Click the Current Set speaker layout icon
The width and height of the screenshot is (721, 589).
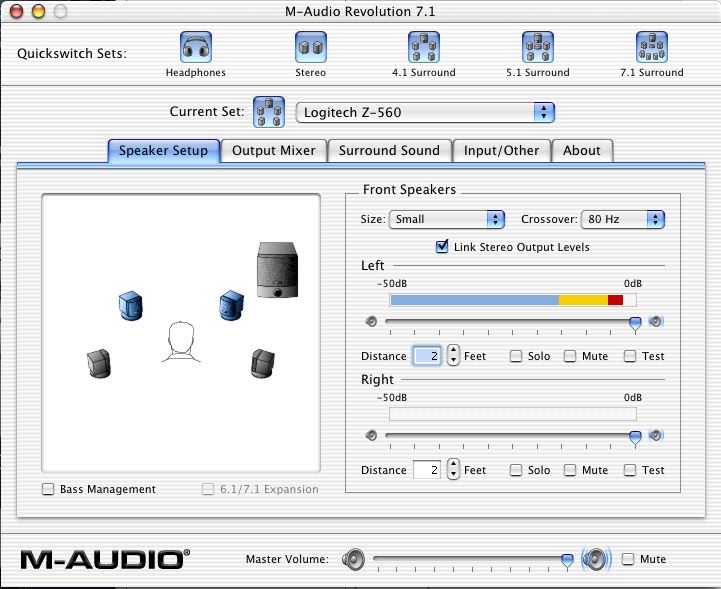click(269, 112)
